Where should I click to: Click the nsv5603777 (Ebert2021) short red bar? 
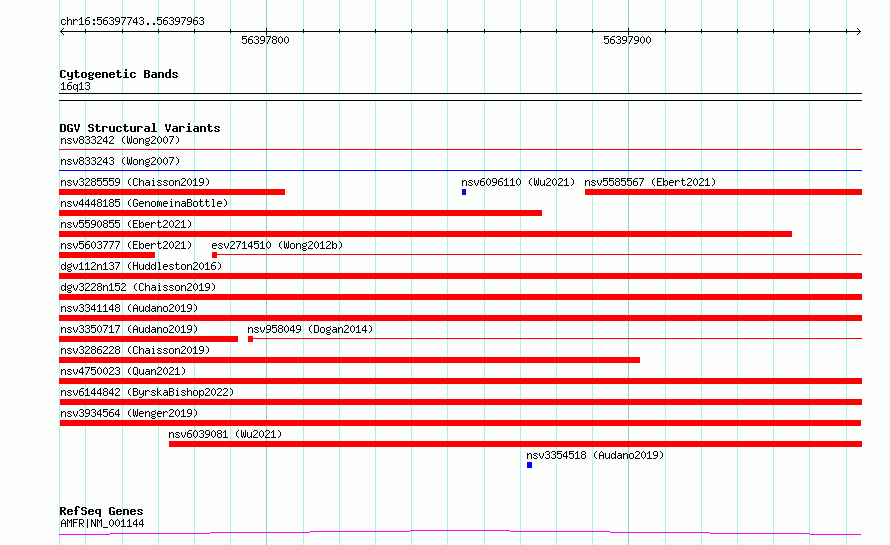coord(107,255)
